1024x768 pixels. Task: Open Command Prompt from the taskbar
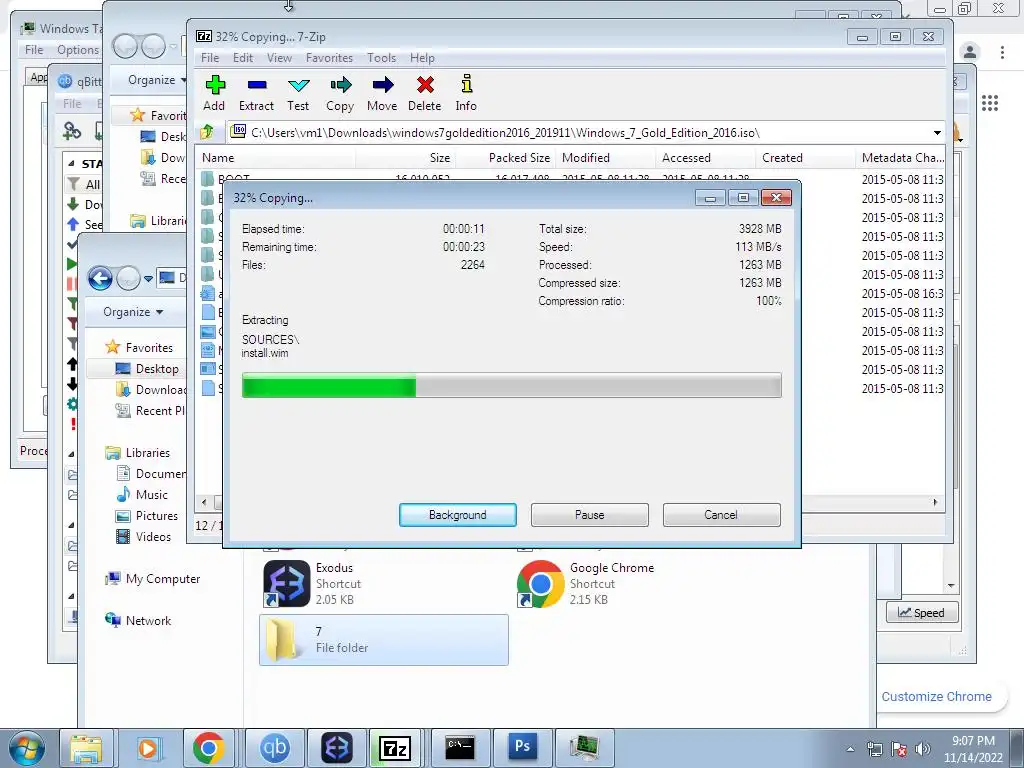click(x=460, y=748)
